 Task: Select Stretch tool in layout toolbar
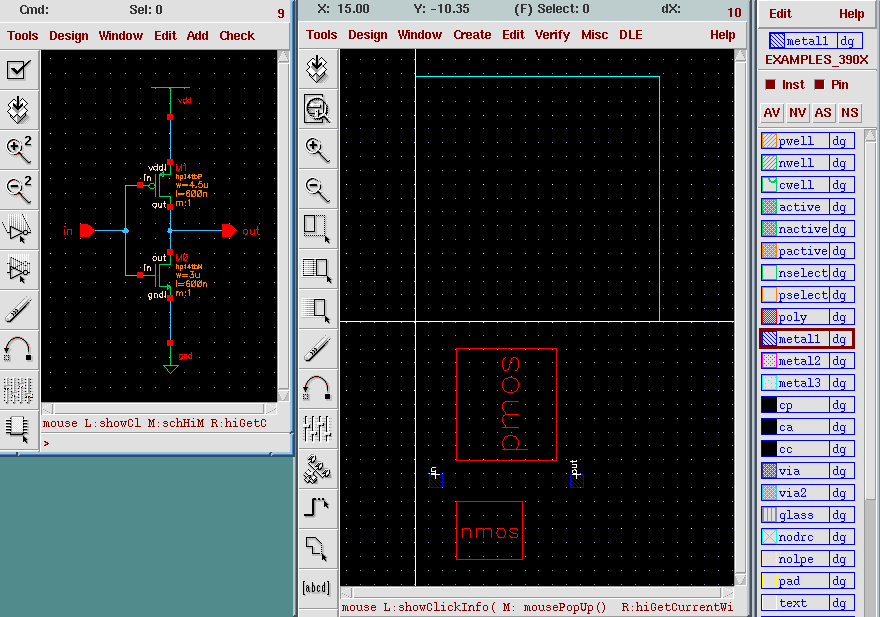point(318,228)
